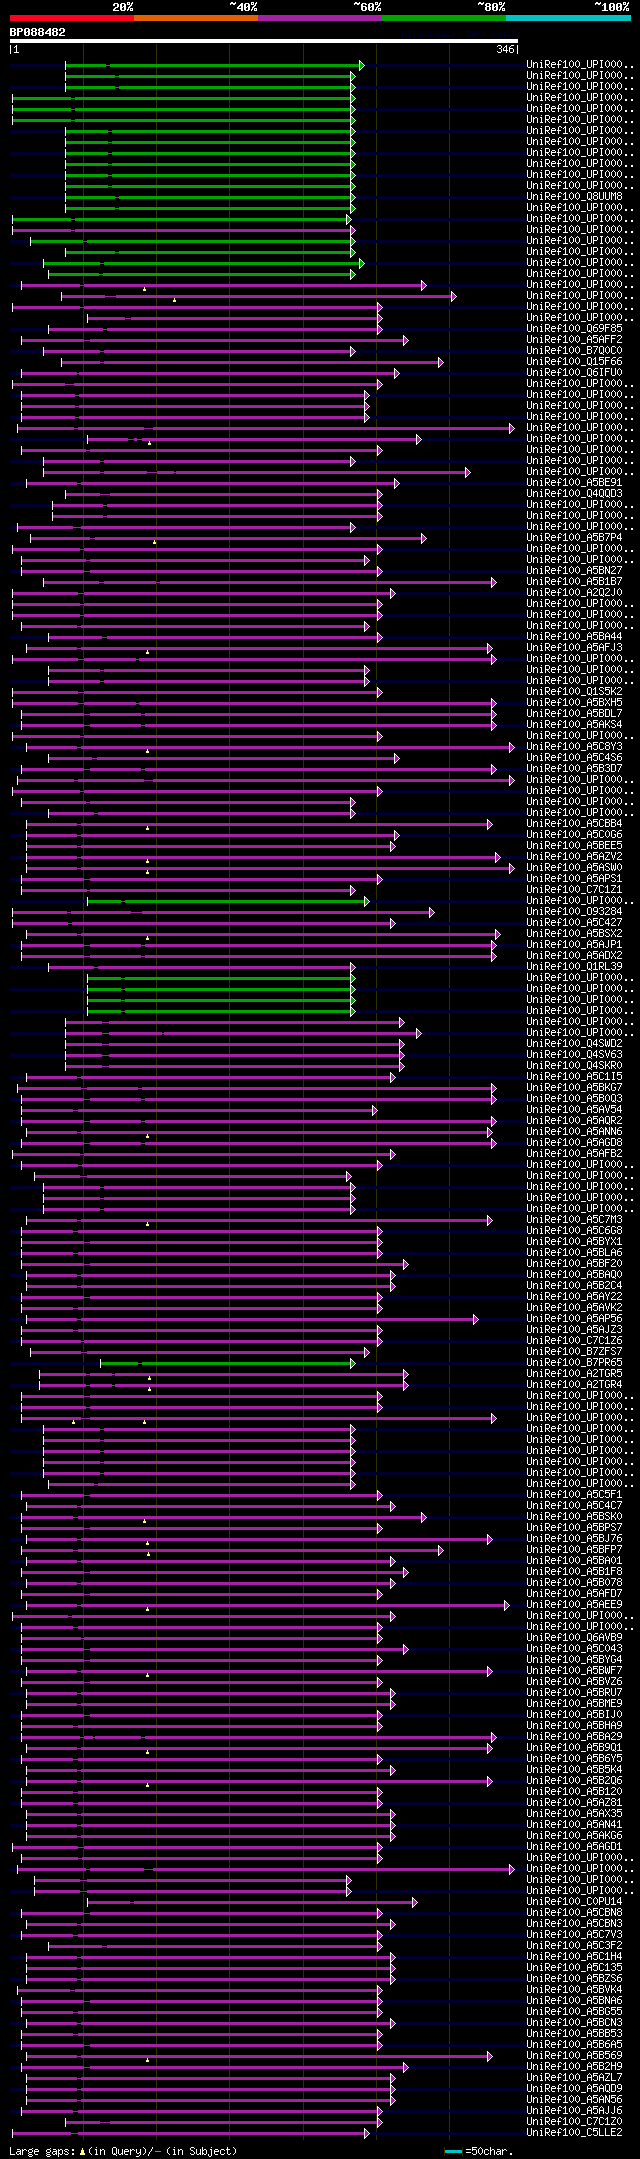Select UniRef100_A5BWF7 label
The image size is (640, 2159).
pos(574,1671)
